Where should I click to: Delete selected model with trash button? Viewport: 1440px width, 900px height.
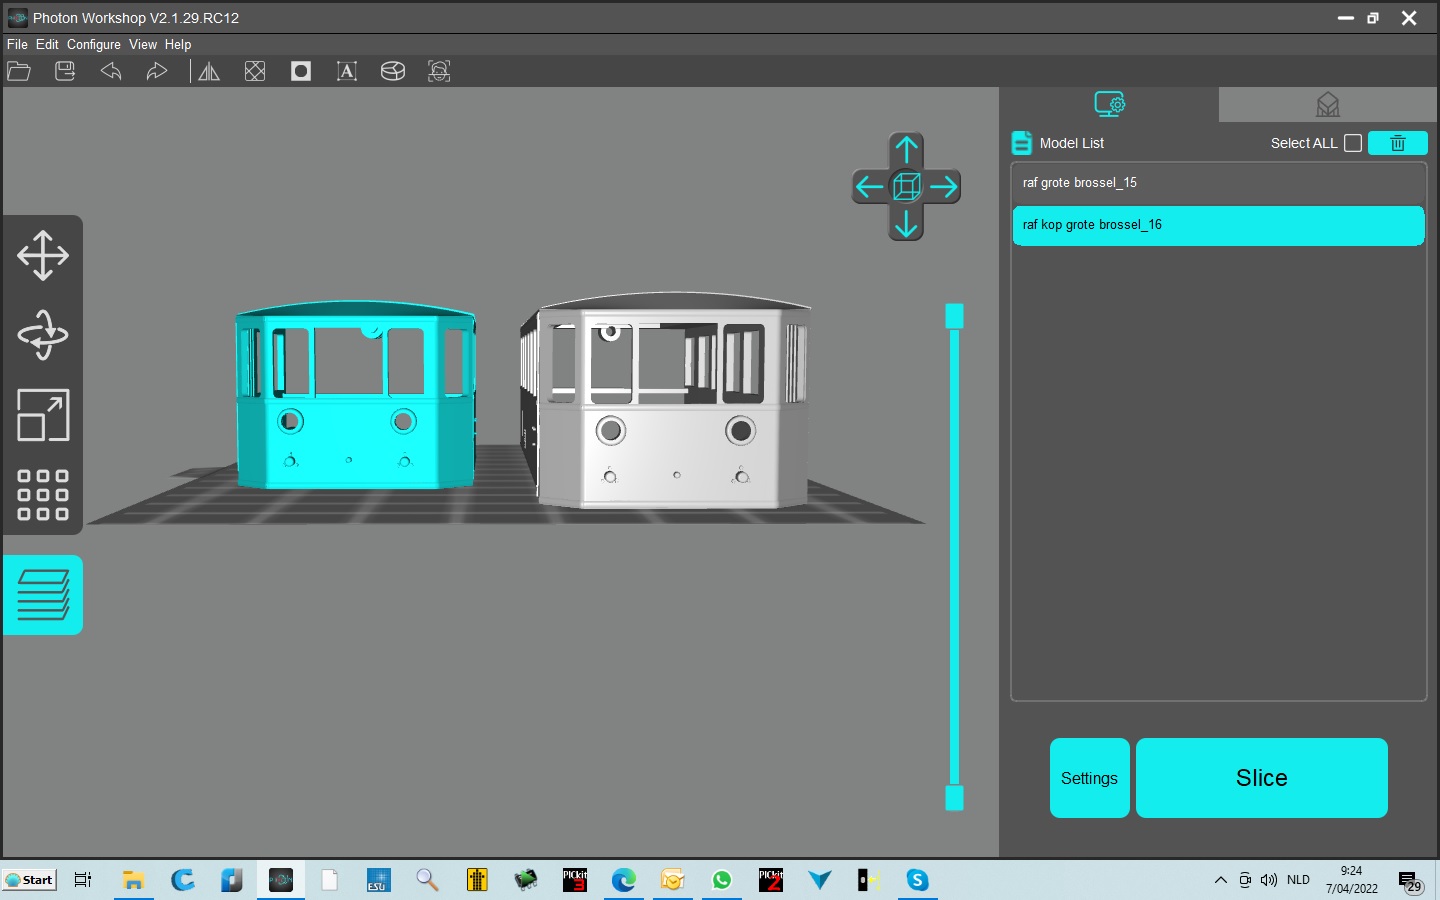tap(1398, 143)
